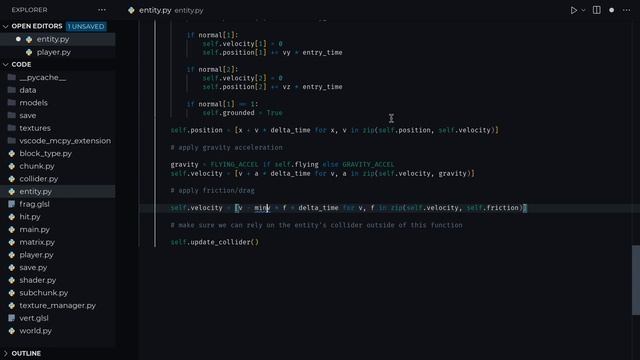Click the folder icon of textures

tap(12, 128)
